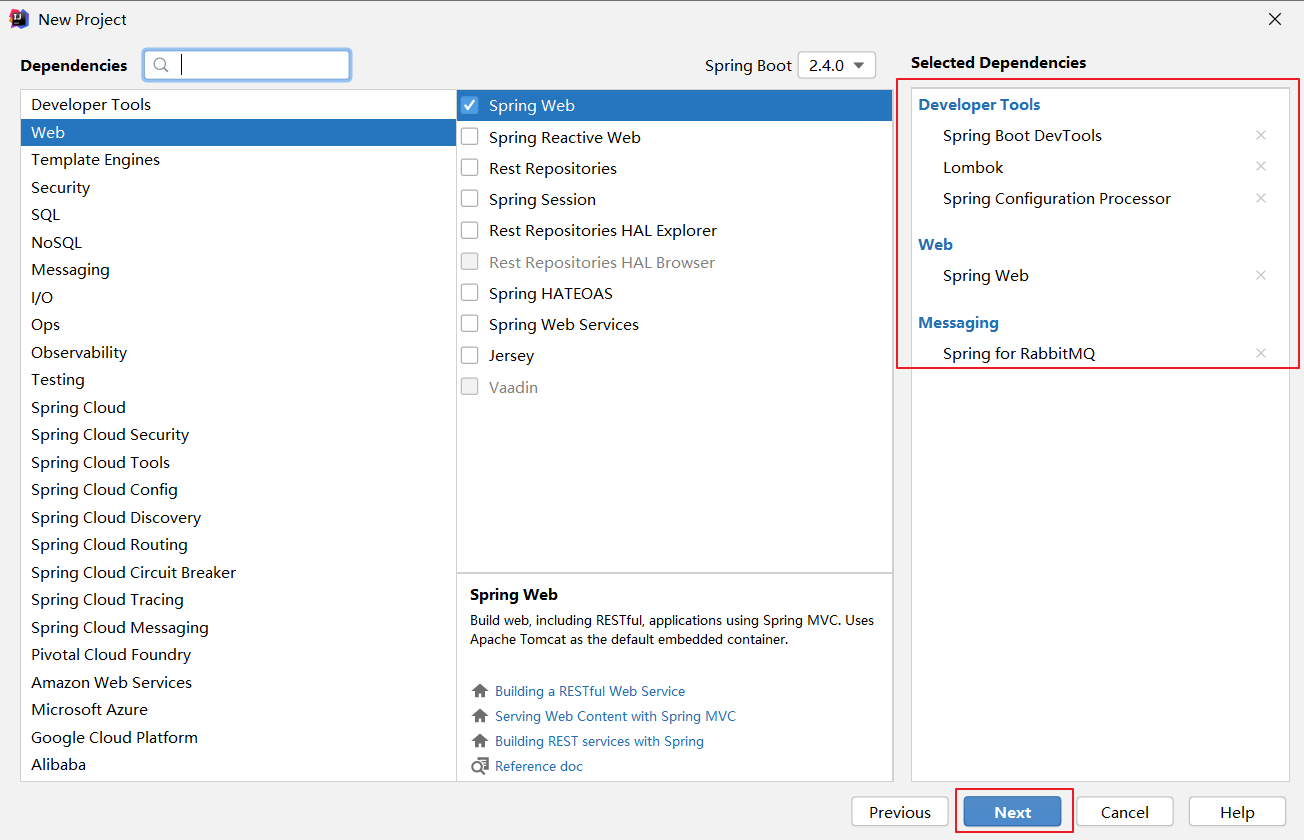Uncheck the Spring Web checkbox

tap(470, 105)
